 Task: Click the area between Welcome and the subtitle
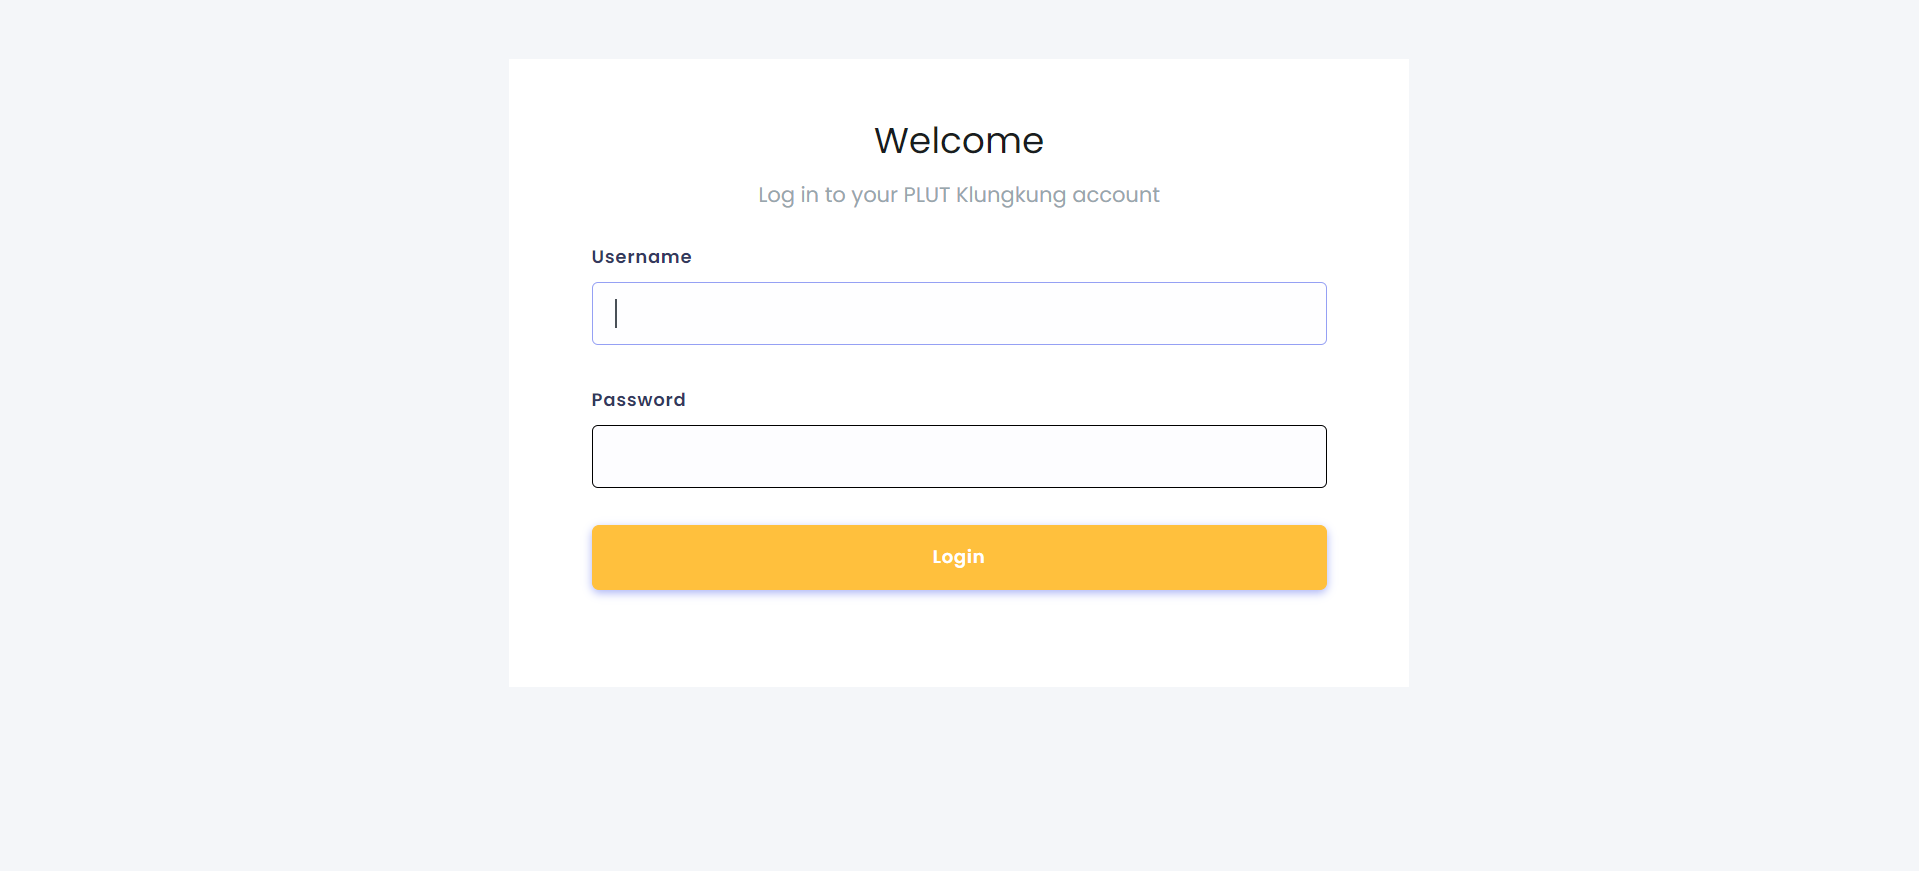point(958,170)
